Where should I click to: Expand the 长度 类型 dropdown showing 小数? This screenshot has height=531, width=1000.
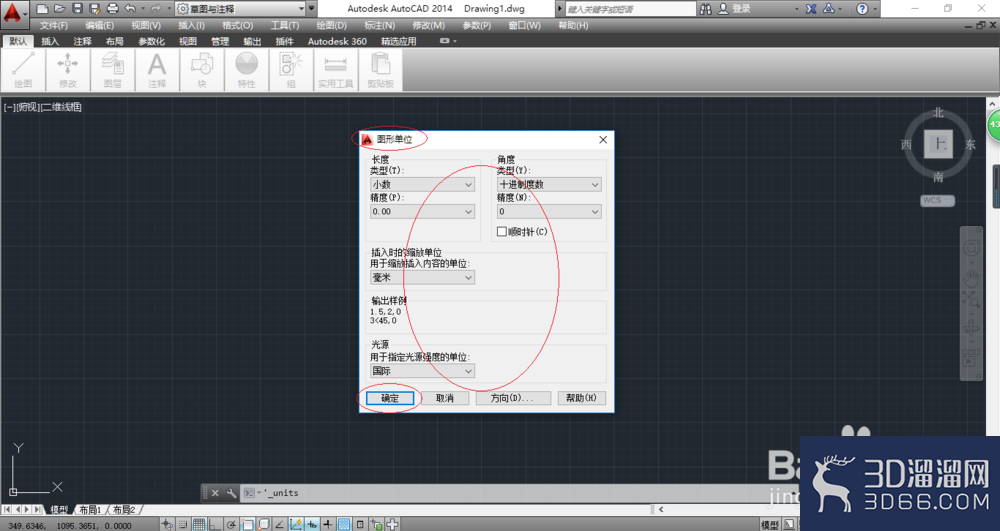[422, 184]
